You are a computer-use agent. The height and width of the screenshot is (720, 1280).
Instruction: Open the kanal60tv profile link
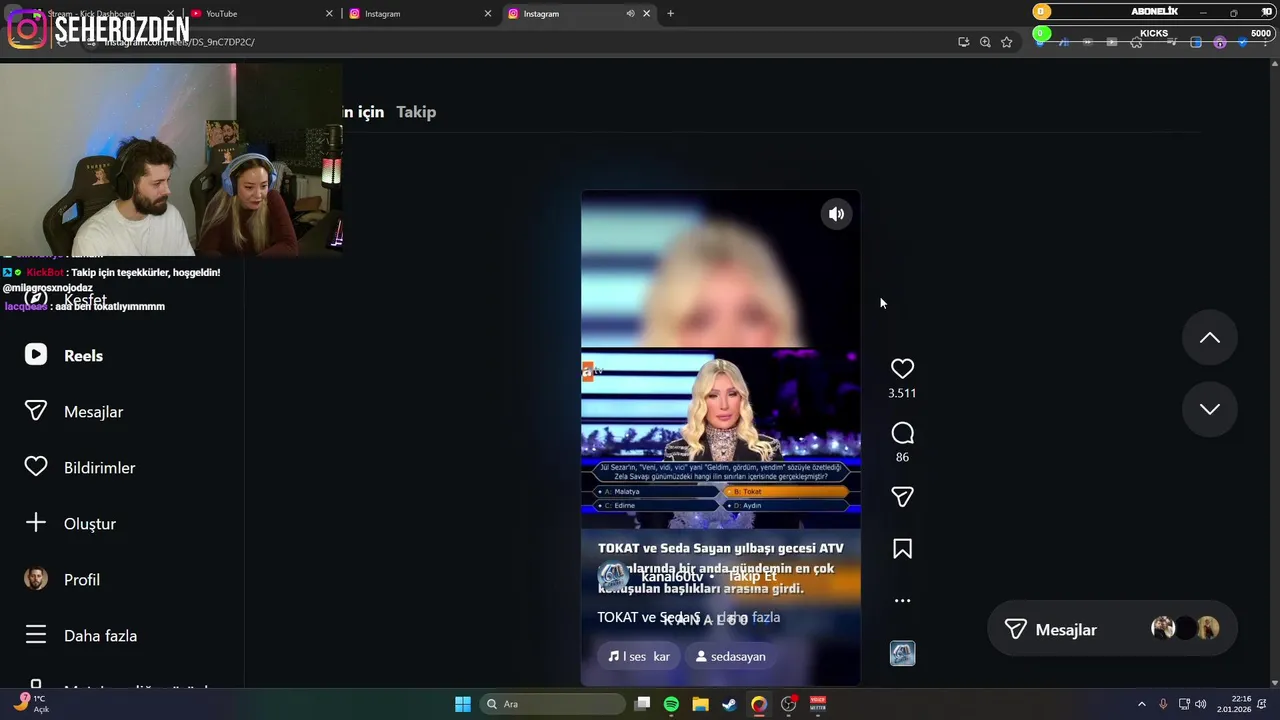[672, 577]
